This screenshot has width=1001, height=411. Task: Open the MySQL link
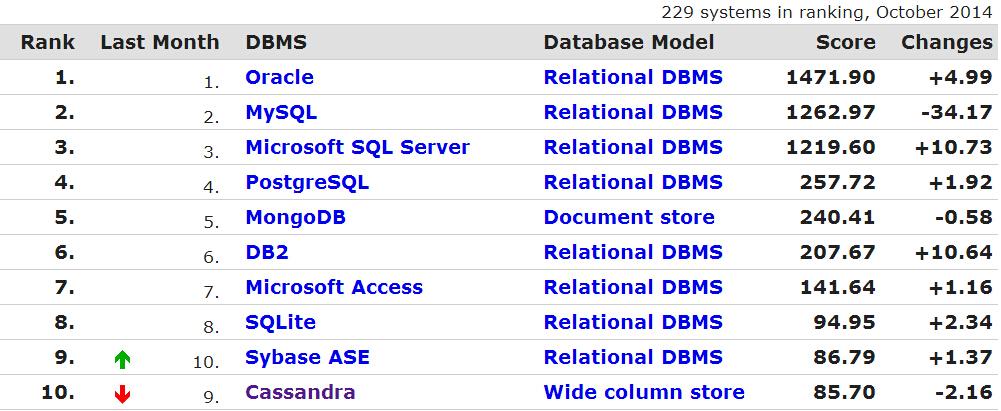(281, 112)
